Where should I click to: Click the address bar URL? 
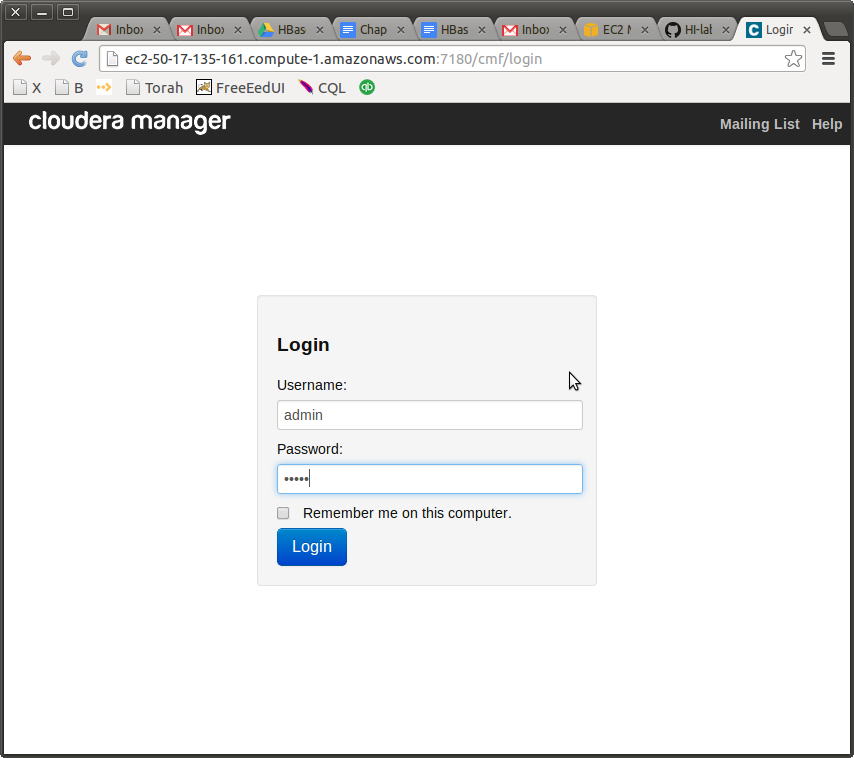coord(333,59)
